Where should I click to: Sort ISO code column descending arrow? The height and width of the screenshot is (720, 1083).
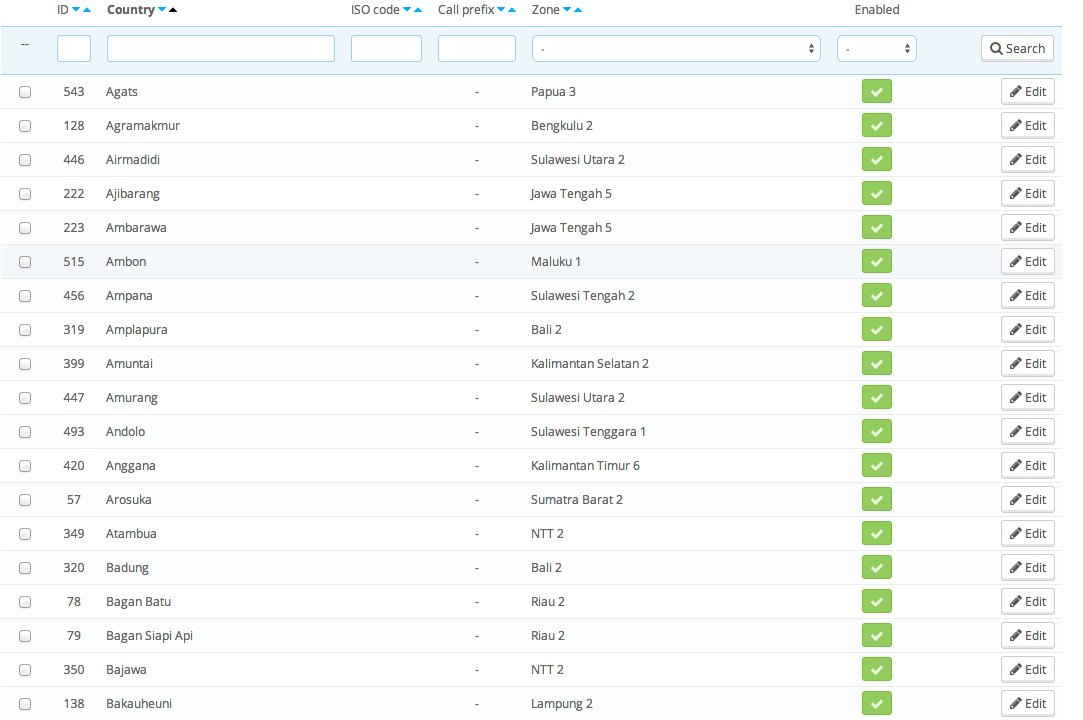tap(407, 10)
